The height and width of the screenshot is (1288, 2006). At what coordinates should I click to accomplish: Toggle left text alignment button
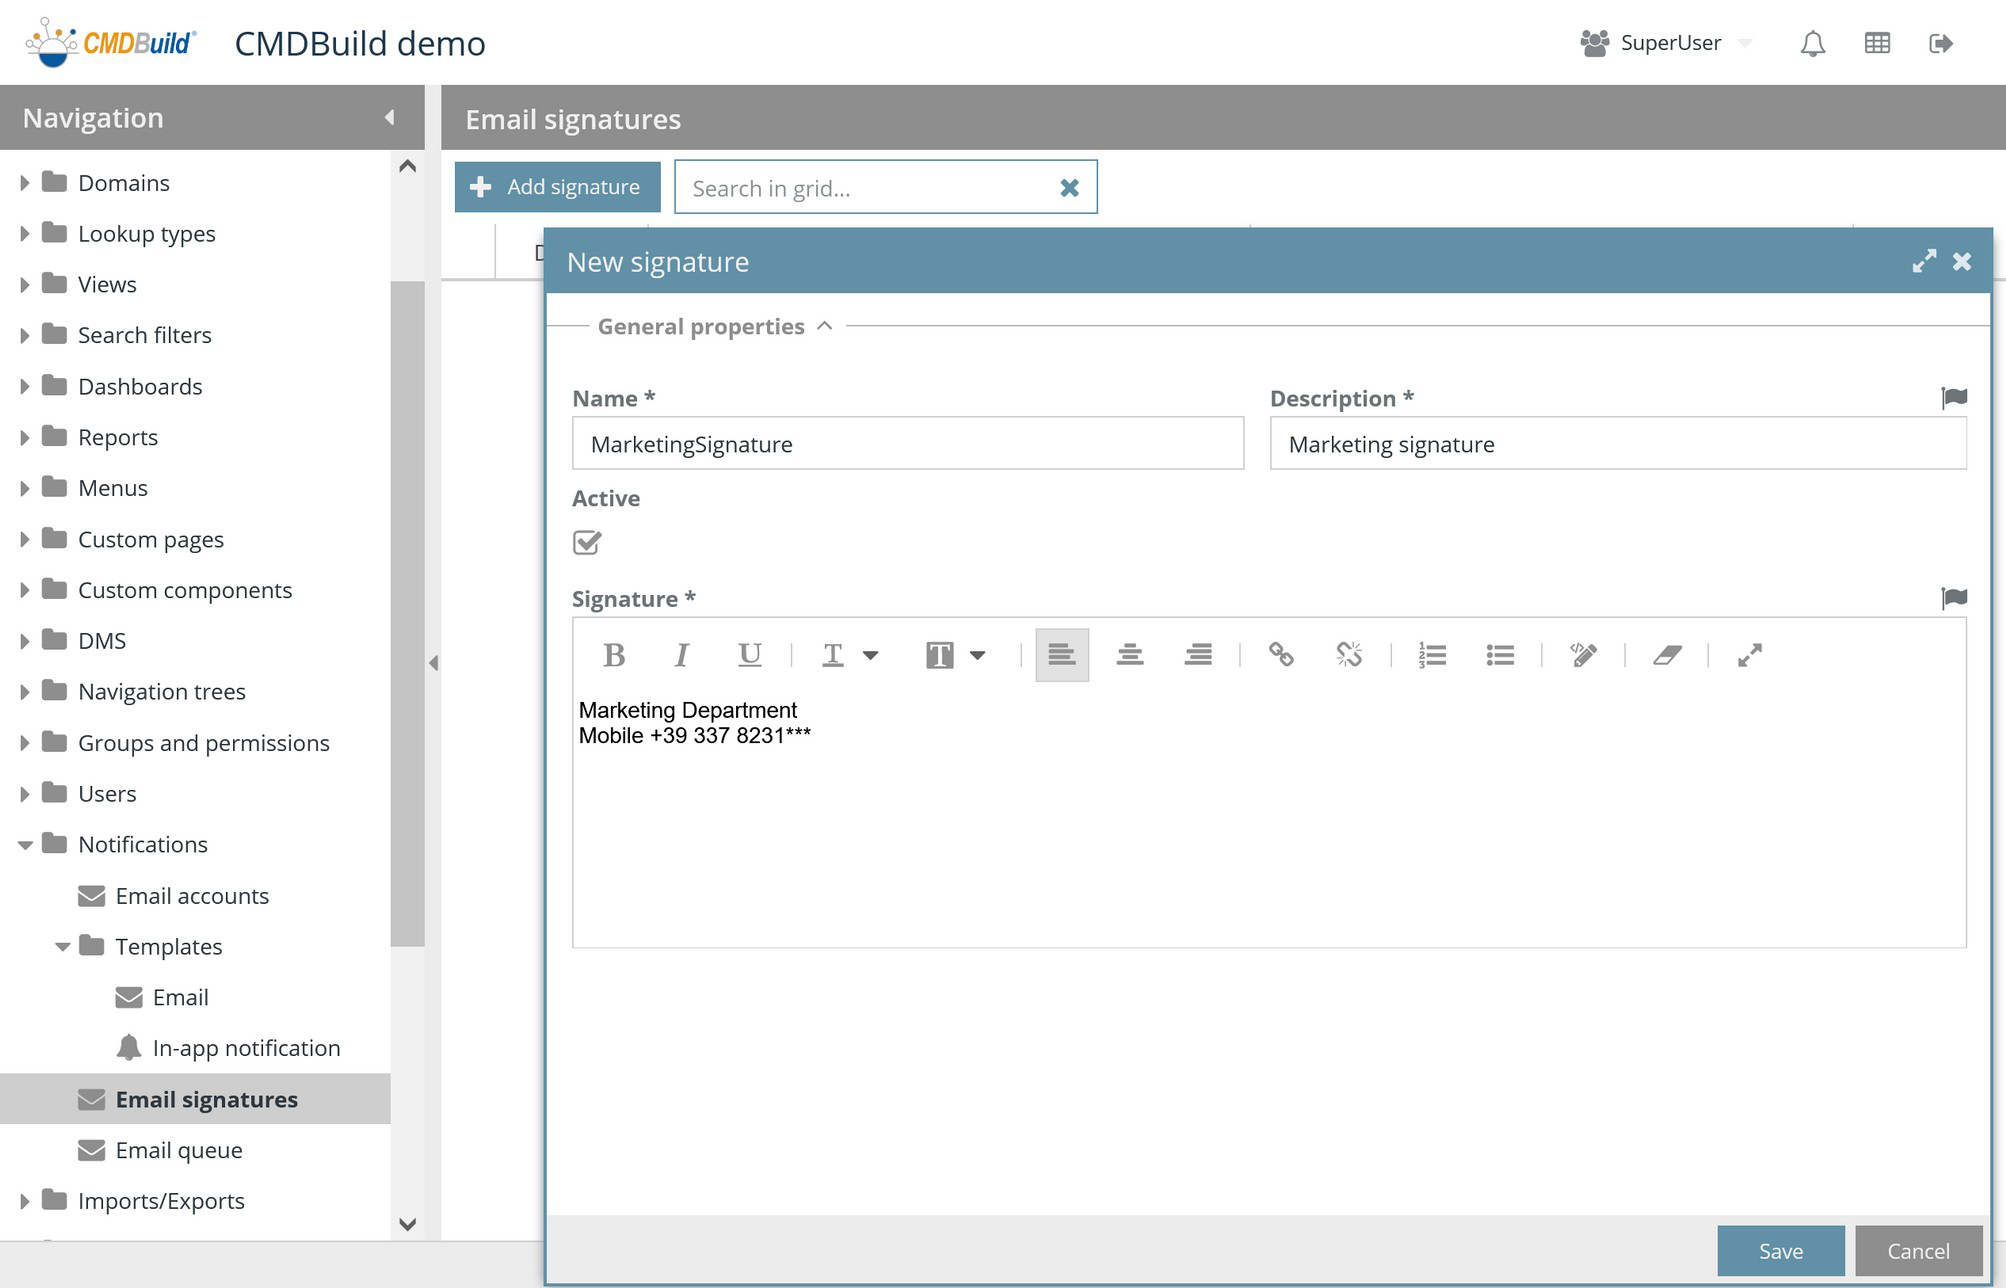[x=1062, y=655]
